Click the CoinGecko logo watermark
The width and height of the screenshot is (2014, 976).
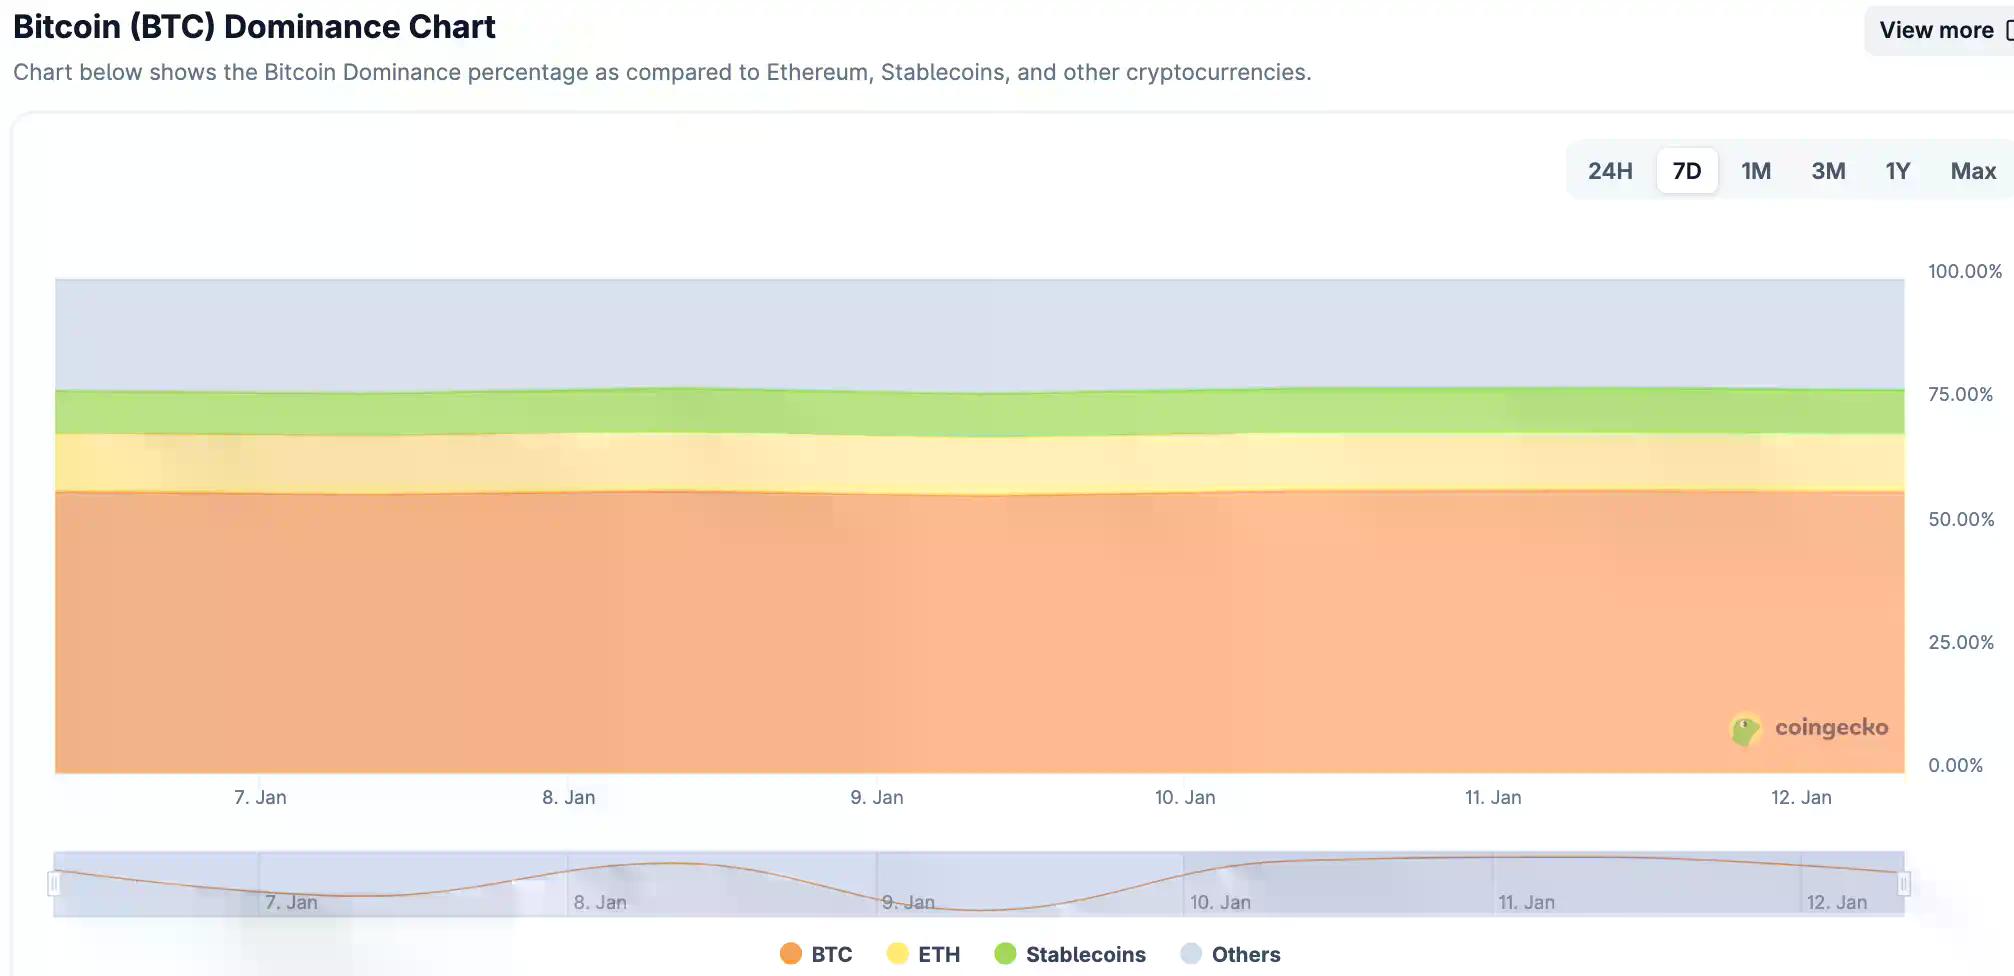click(1809, 728)
